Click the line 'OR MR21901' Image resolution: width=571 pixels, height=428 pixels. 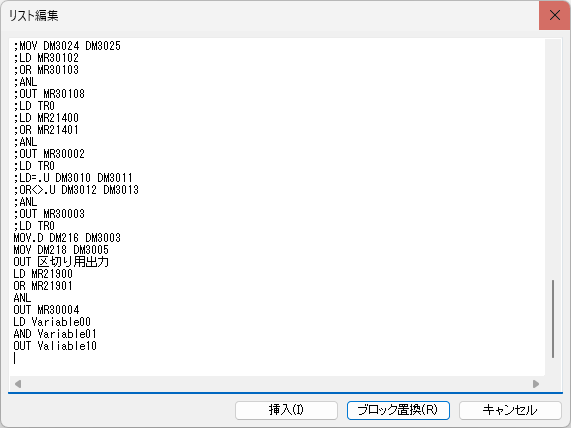pos(43,286)
